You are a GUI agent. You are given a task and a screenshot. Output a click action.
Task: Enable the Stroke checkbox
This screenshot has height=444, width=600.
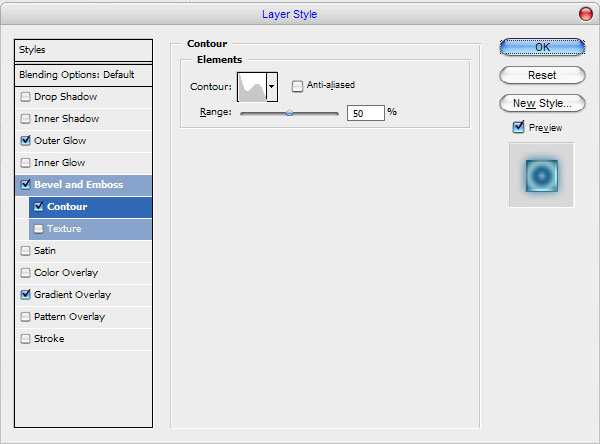25,339
